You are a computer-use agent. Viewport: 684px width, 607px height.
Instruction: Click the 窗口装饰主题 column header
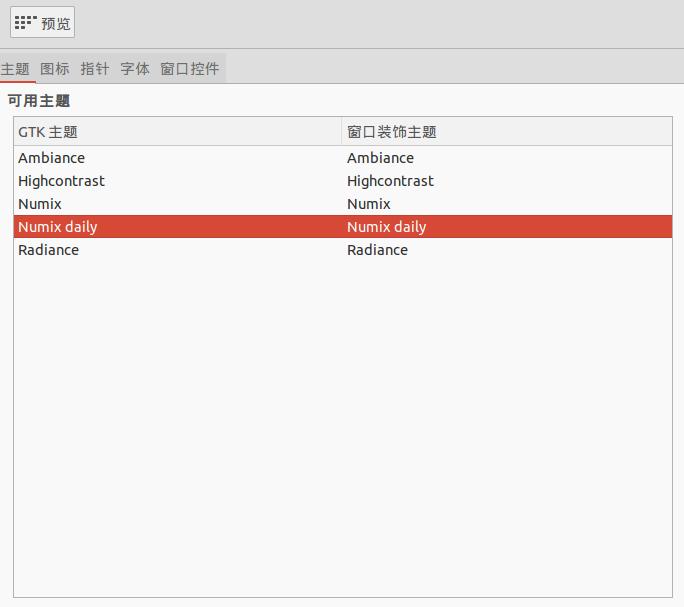point(507,131)
